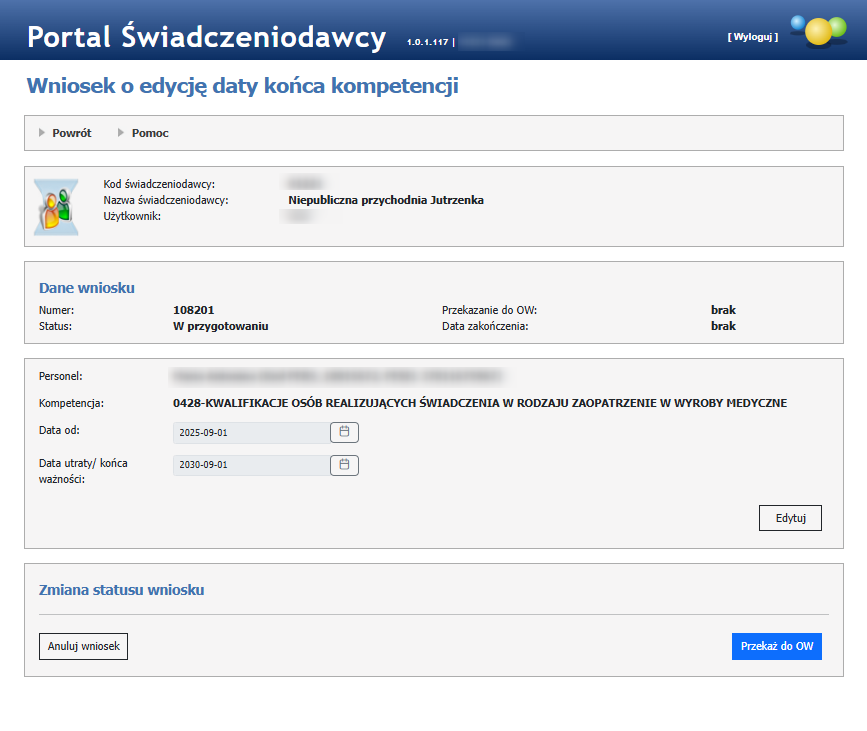The width and height of the screenshot is (867, 731).
Task: Submit using the Przekaż do OW button
Action: coord(776,647)
